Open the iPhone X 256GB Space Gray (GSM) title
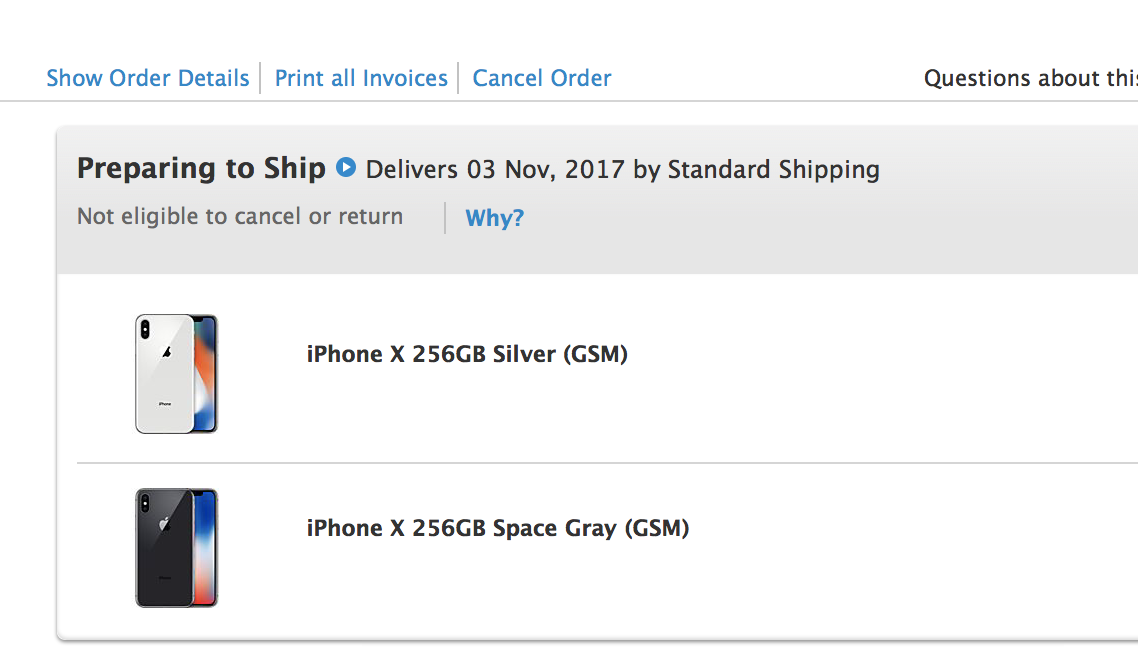1138x672 pixels. (498, 528)
